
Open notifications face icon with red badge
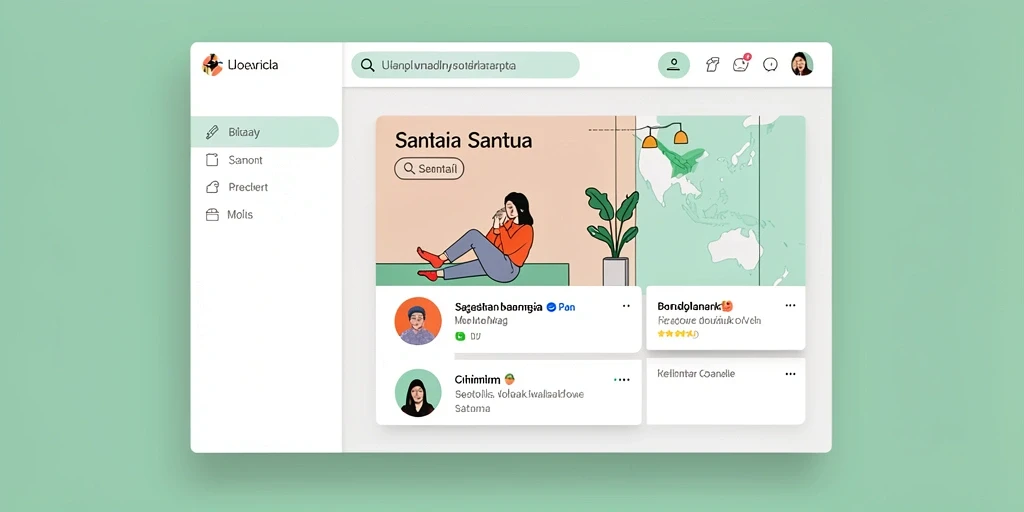741,63
